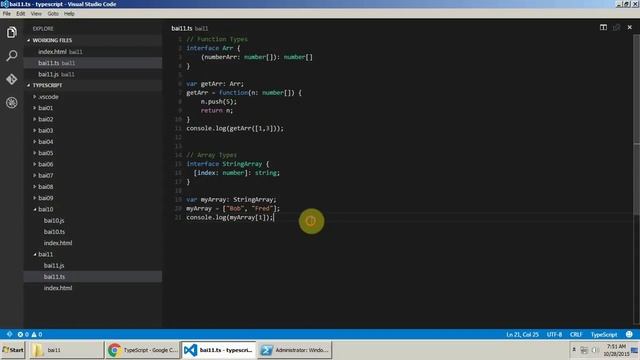The image size is (640, 360).
Task: Open the Edit menu
Action: click(x=21, y=13)
